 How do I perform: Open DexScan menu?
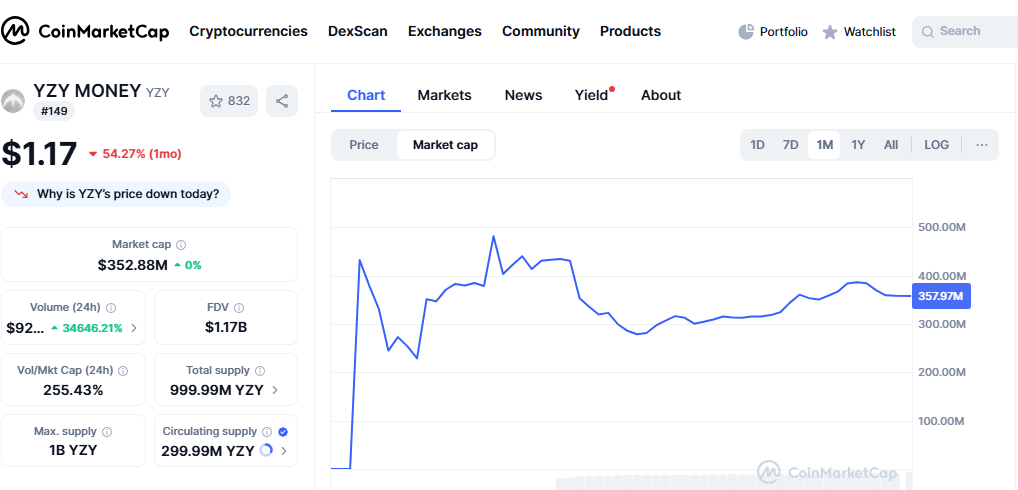pyautogui.click(x=358, y=31)
